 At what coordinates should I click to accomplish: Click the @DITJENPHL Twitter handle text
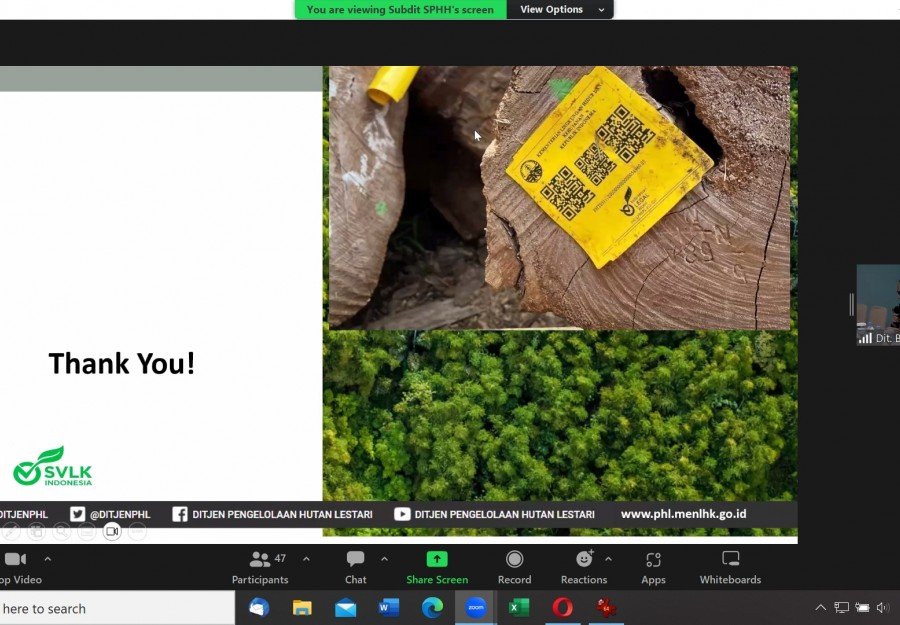click(120, 514)
